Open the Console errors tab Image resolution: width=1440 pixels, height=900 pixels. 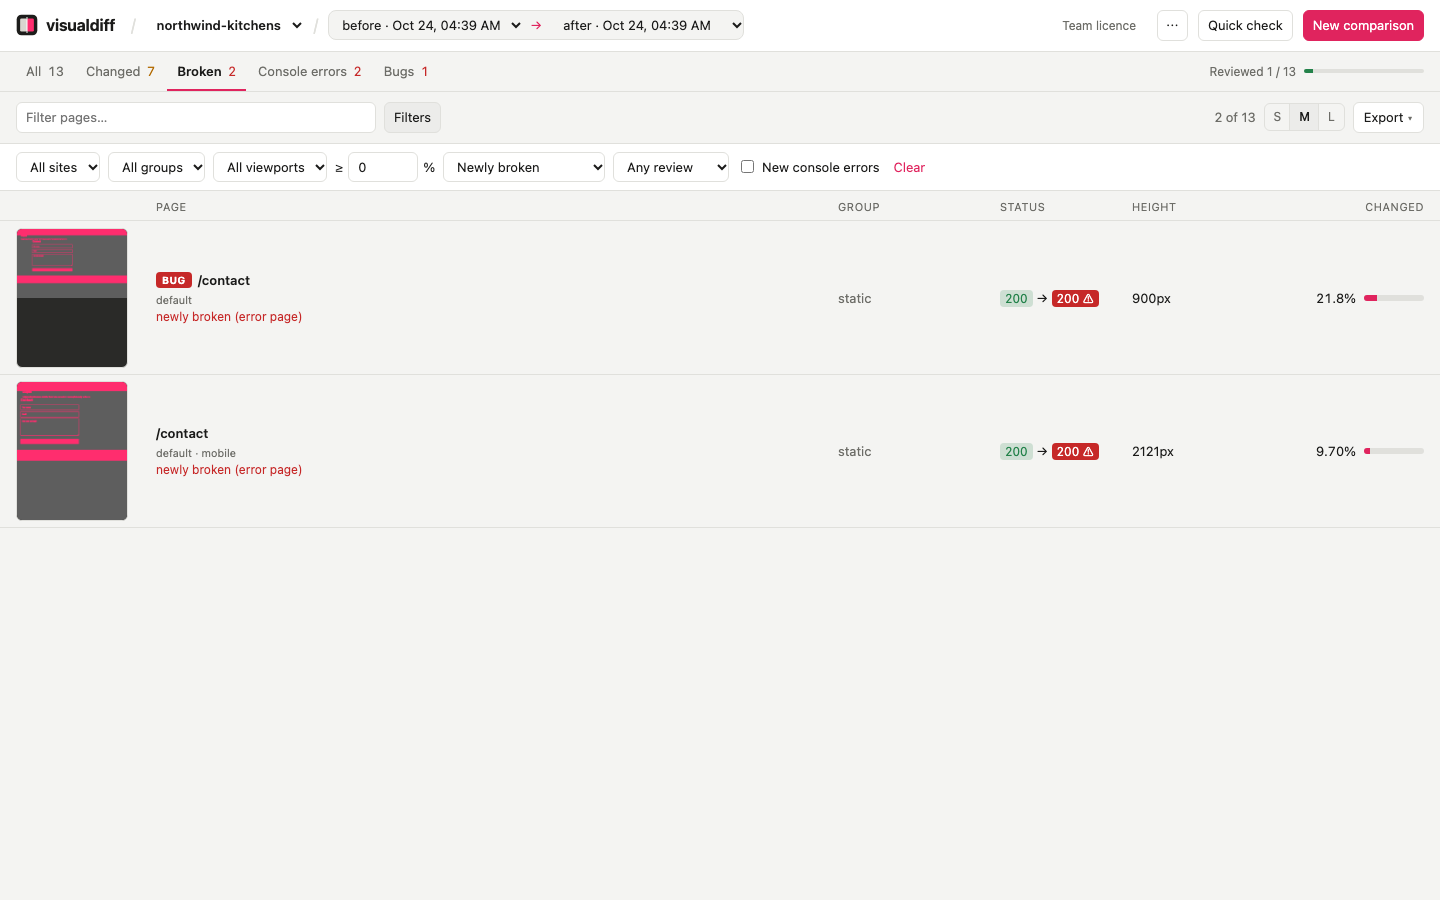pos(310,71)
